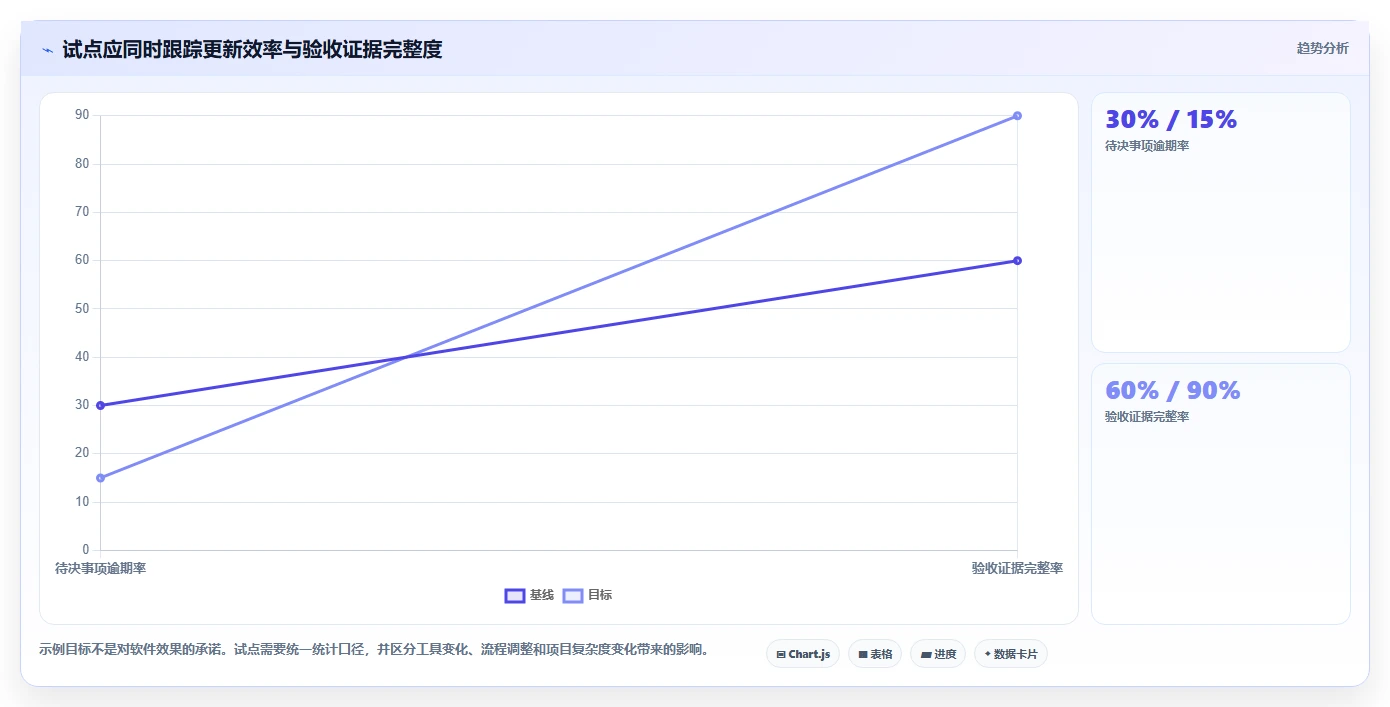The width and height of the screenshot is (1390, 707).
Task: Click the 验收证据完整率 x-axis label
Action: pyautogui.click(x=1017, y=568)
